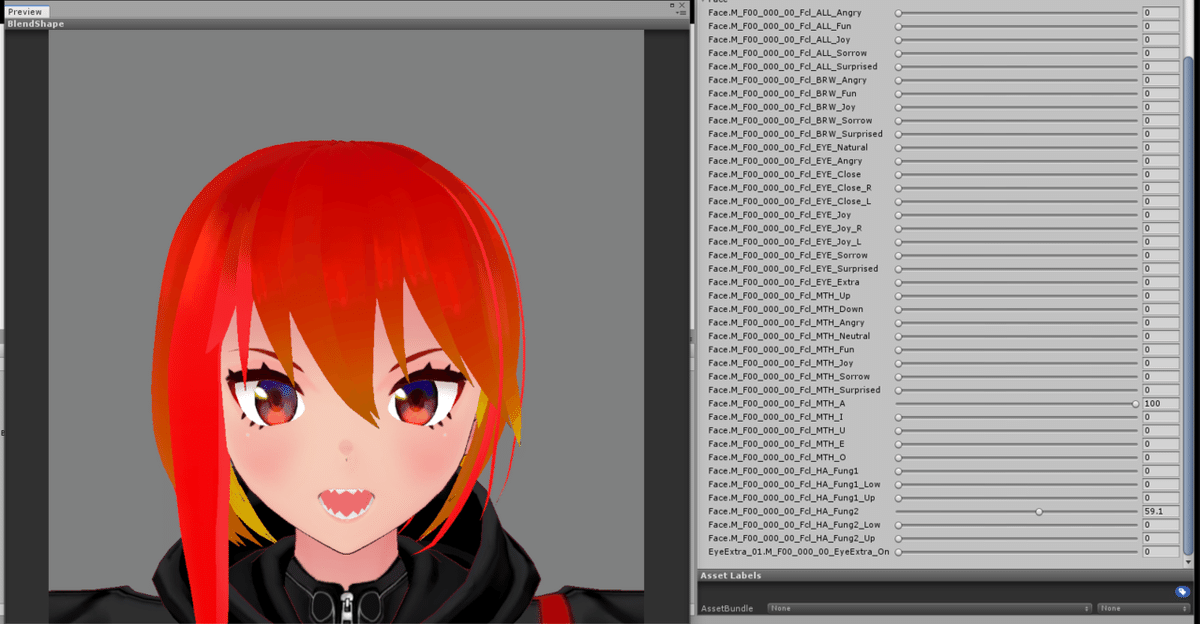The height and width of the screenshot is (624, 1200).
Task: Select the Preview tab
Action: 25,12
